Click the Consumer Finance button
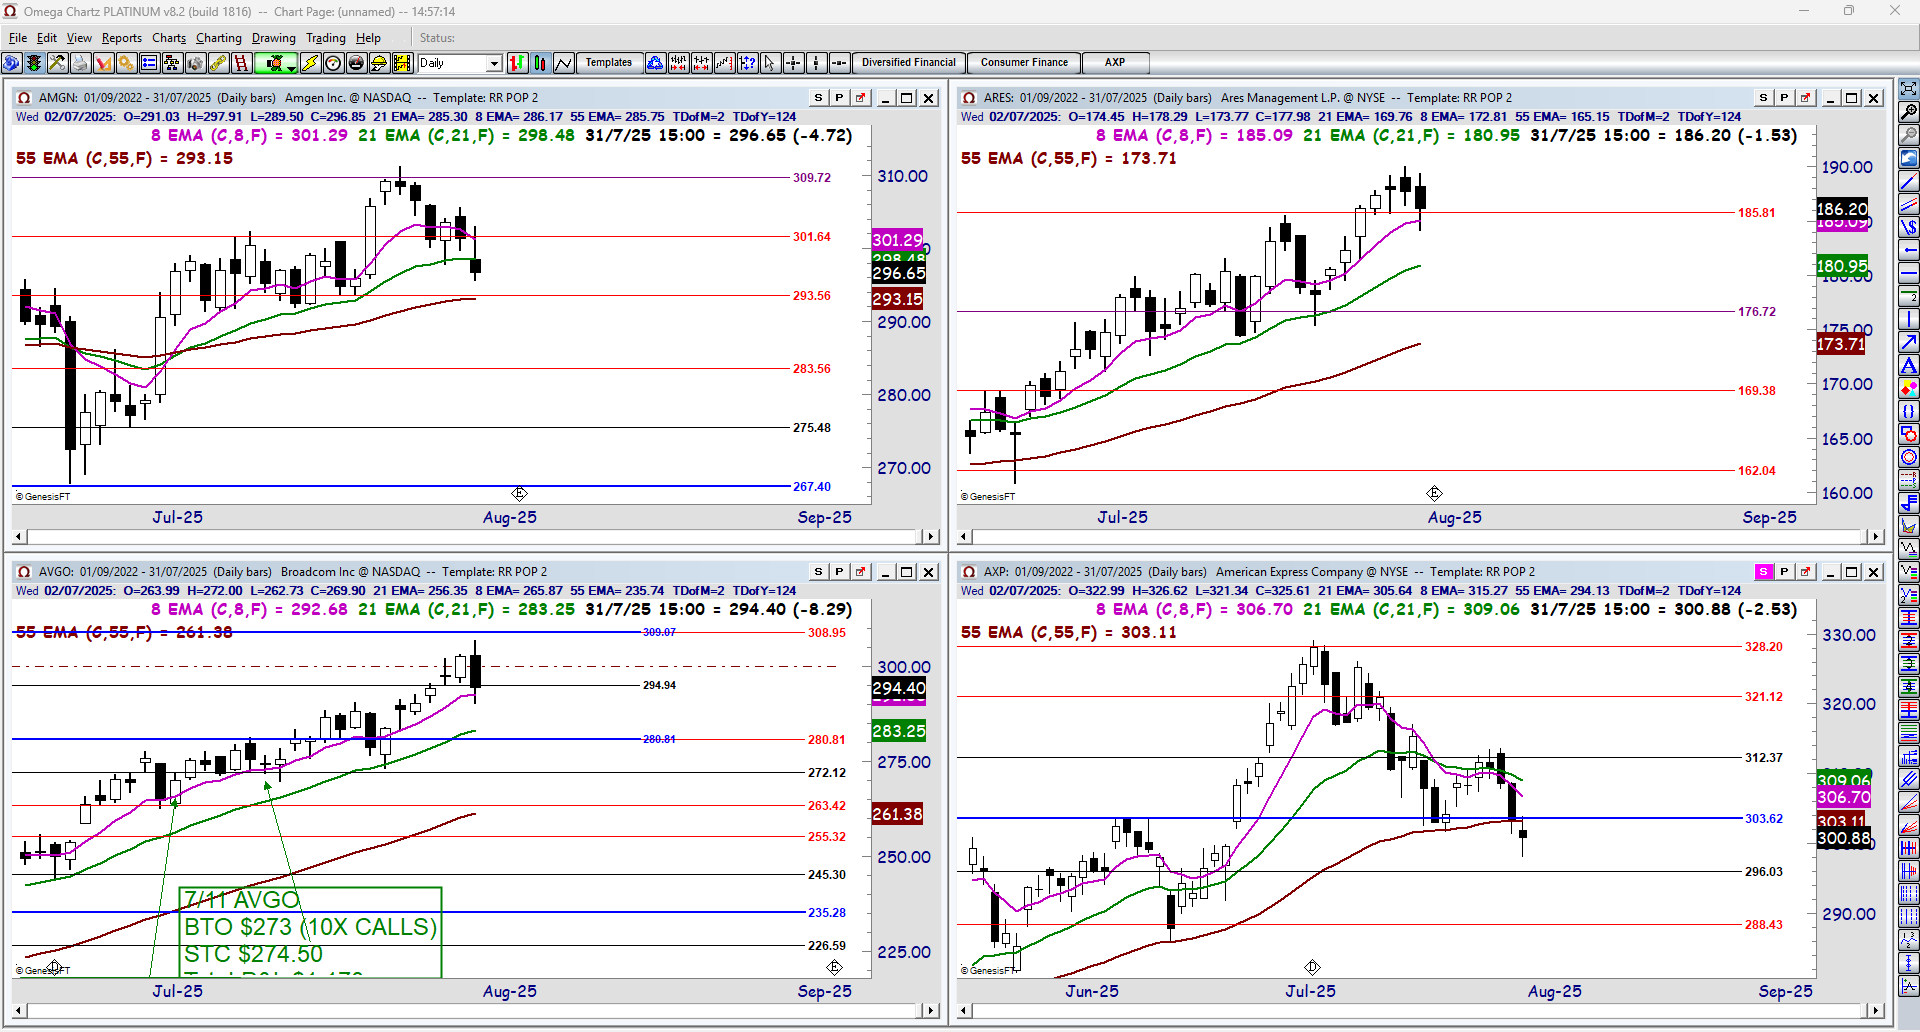This screenshot has width=1920, height=1032. click(1024, 63)
